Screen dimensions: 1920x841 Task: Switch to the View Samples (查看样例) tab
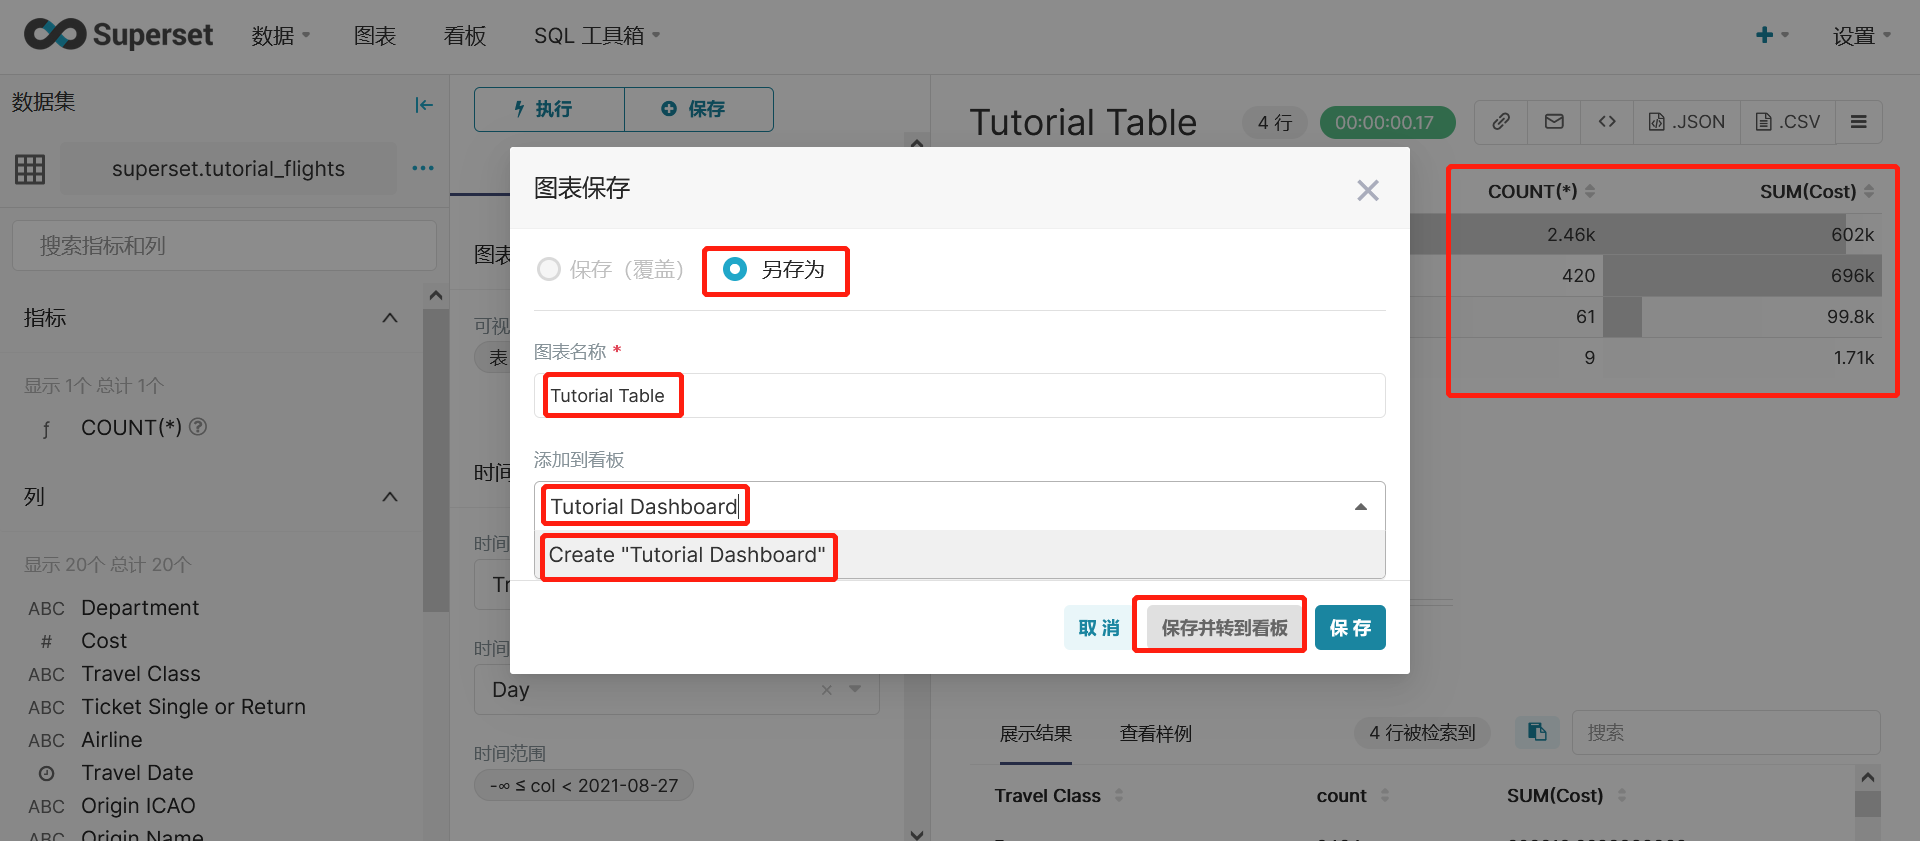[1156, 733]
